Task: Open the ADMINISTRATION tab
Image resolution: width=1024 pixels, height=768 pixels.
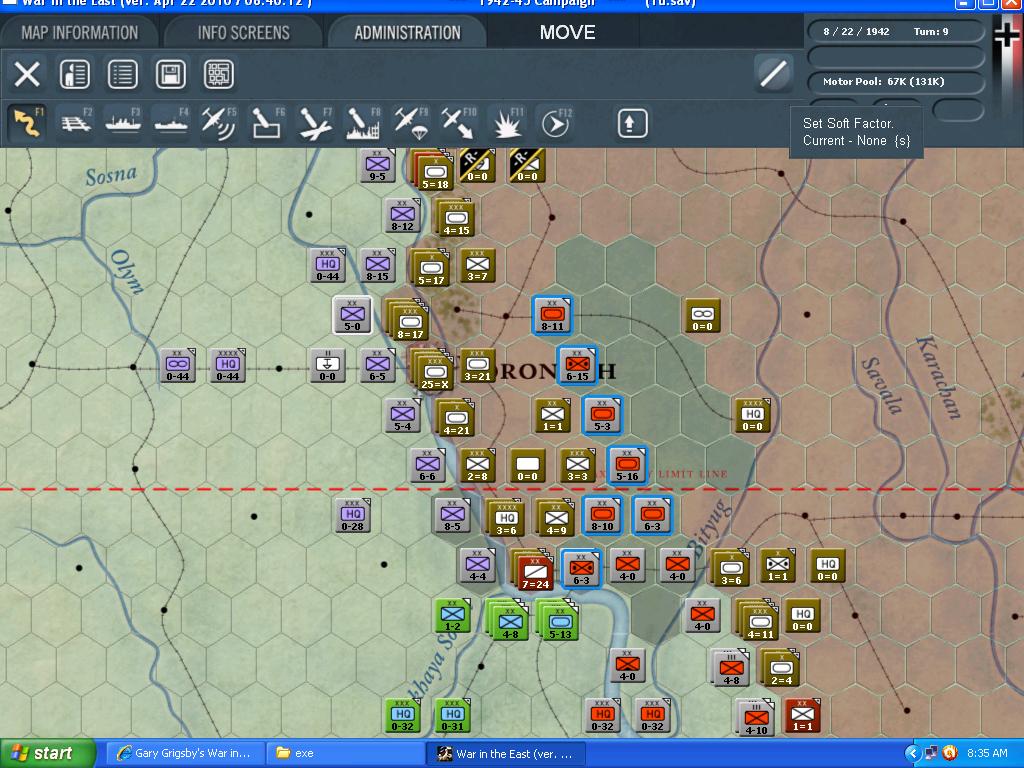Action: 408,33
